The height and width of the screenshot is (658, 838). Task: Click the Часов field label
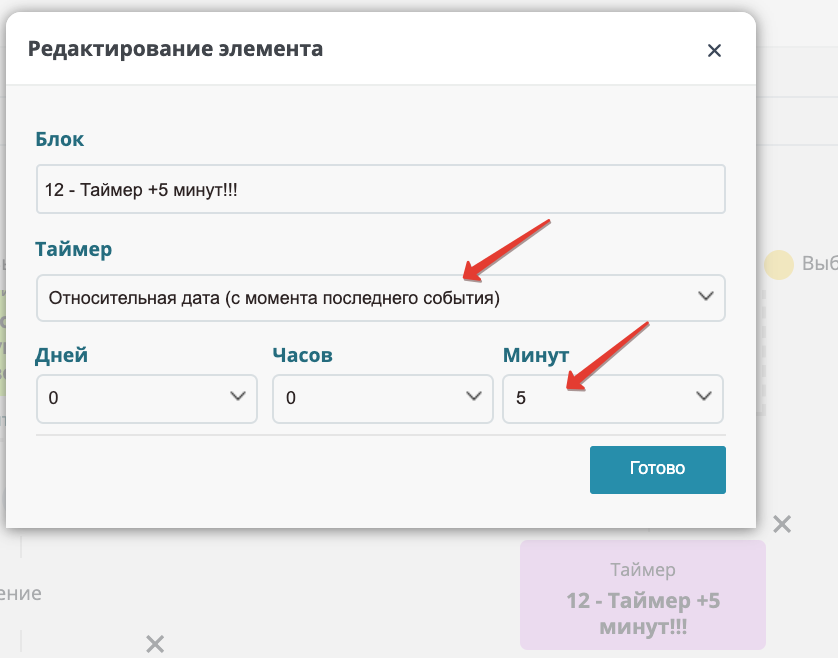[302, 355]
